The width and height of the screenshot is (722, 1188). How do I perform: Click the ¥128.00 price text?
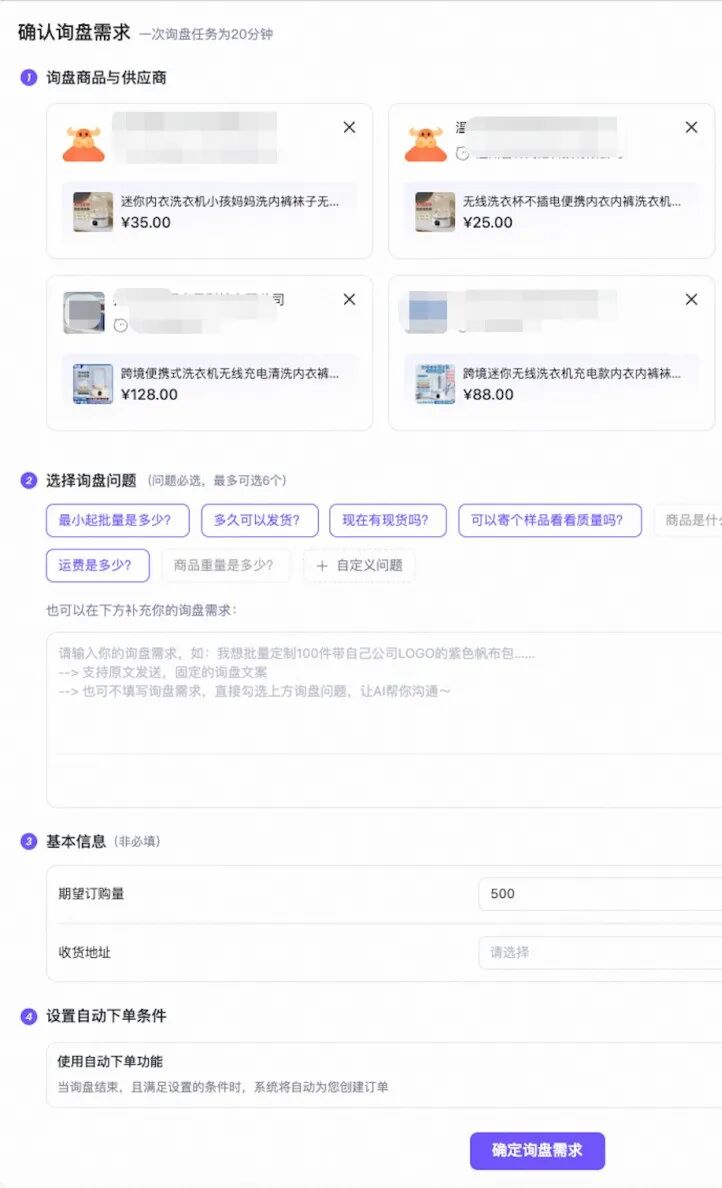149,395
